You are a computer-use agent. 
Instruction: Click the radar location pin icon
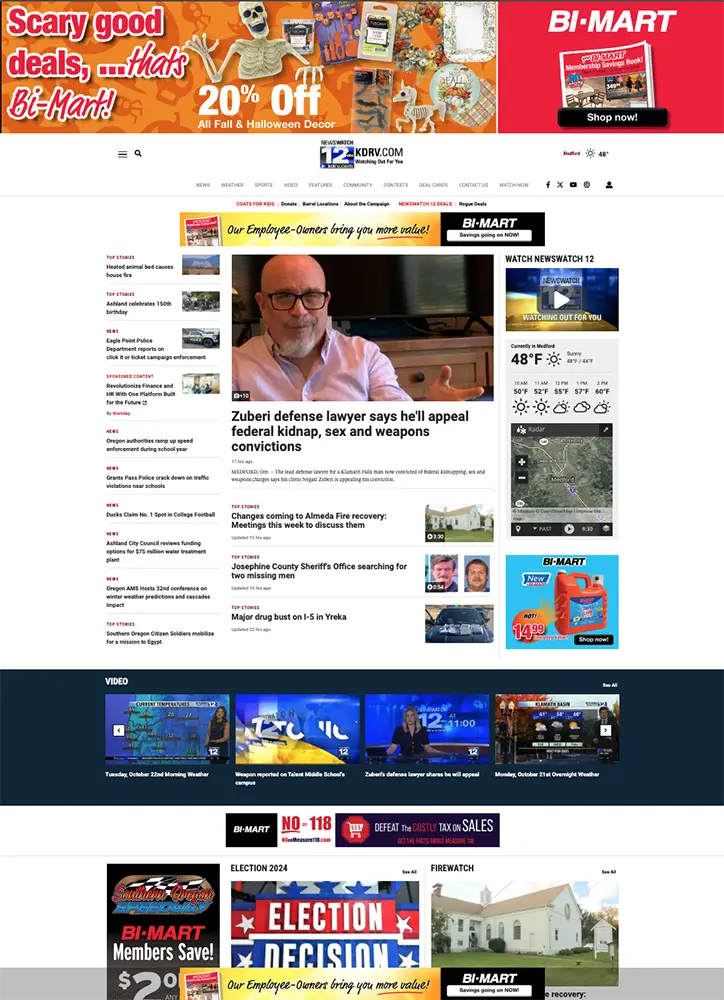518,529
